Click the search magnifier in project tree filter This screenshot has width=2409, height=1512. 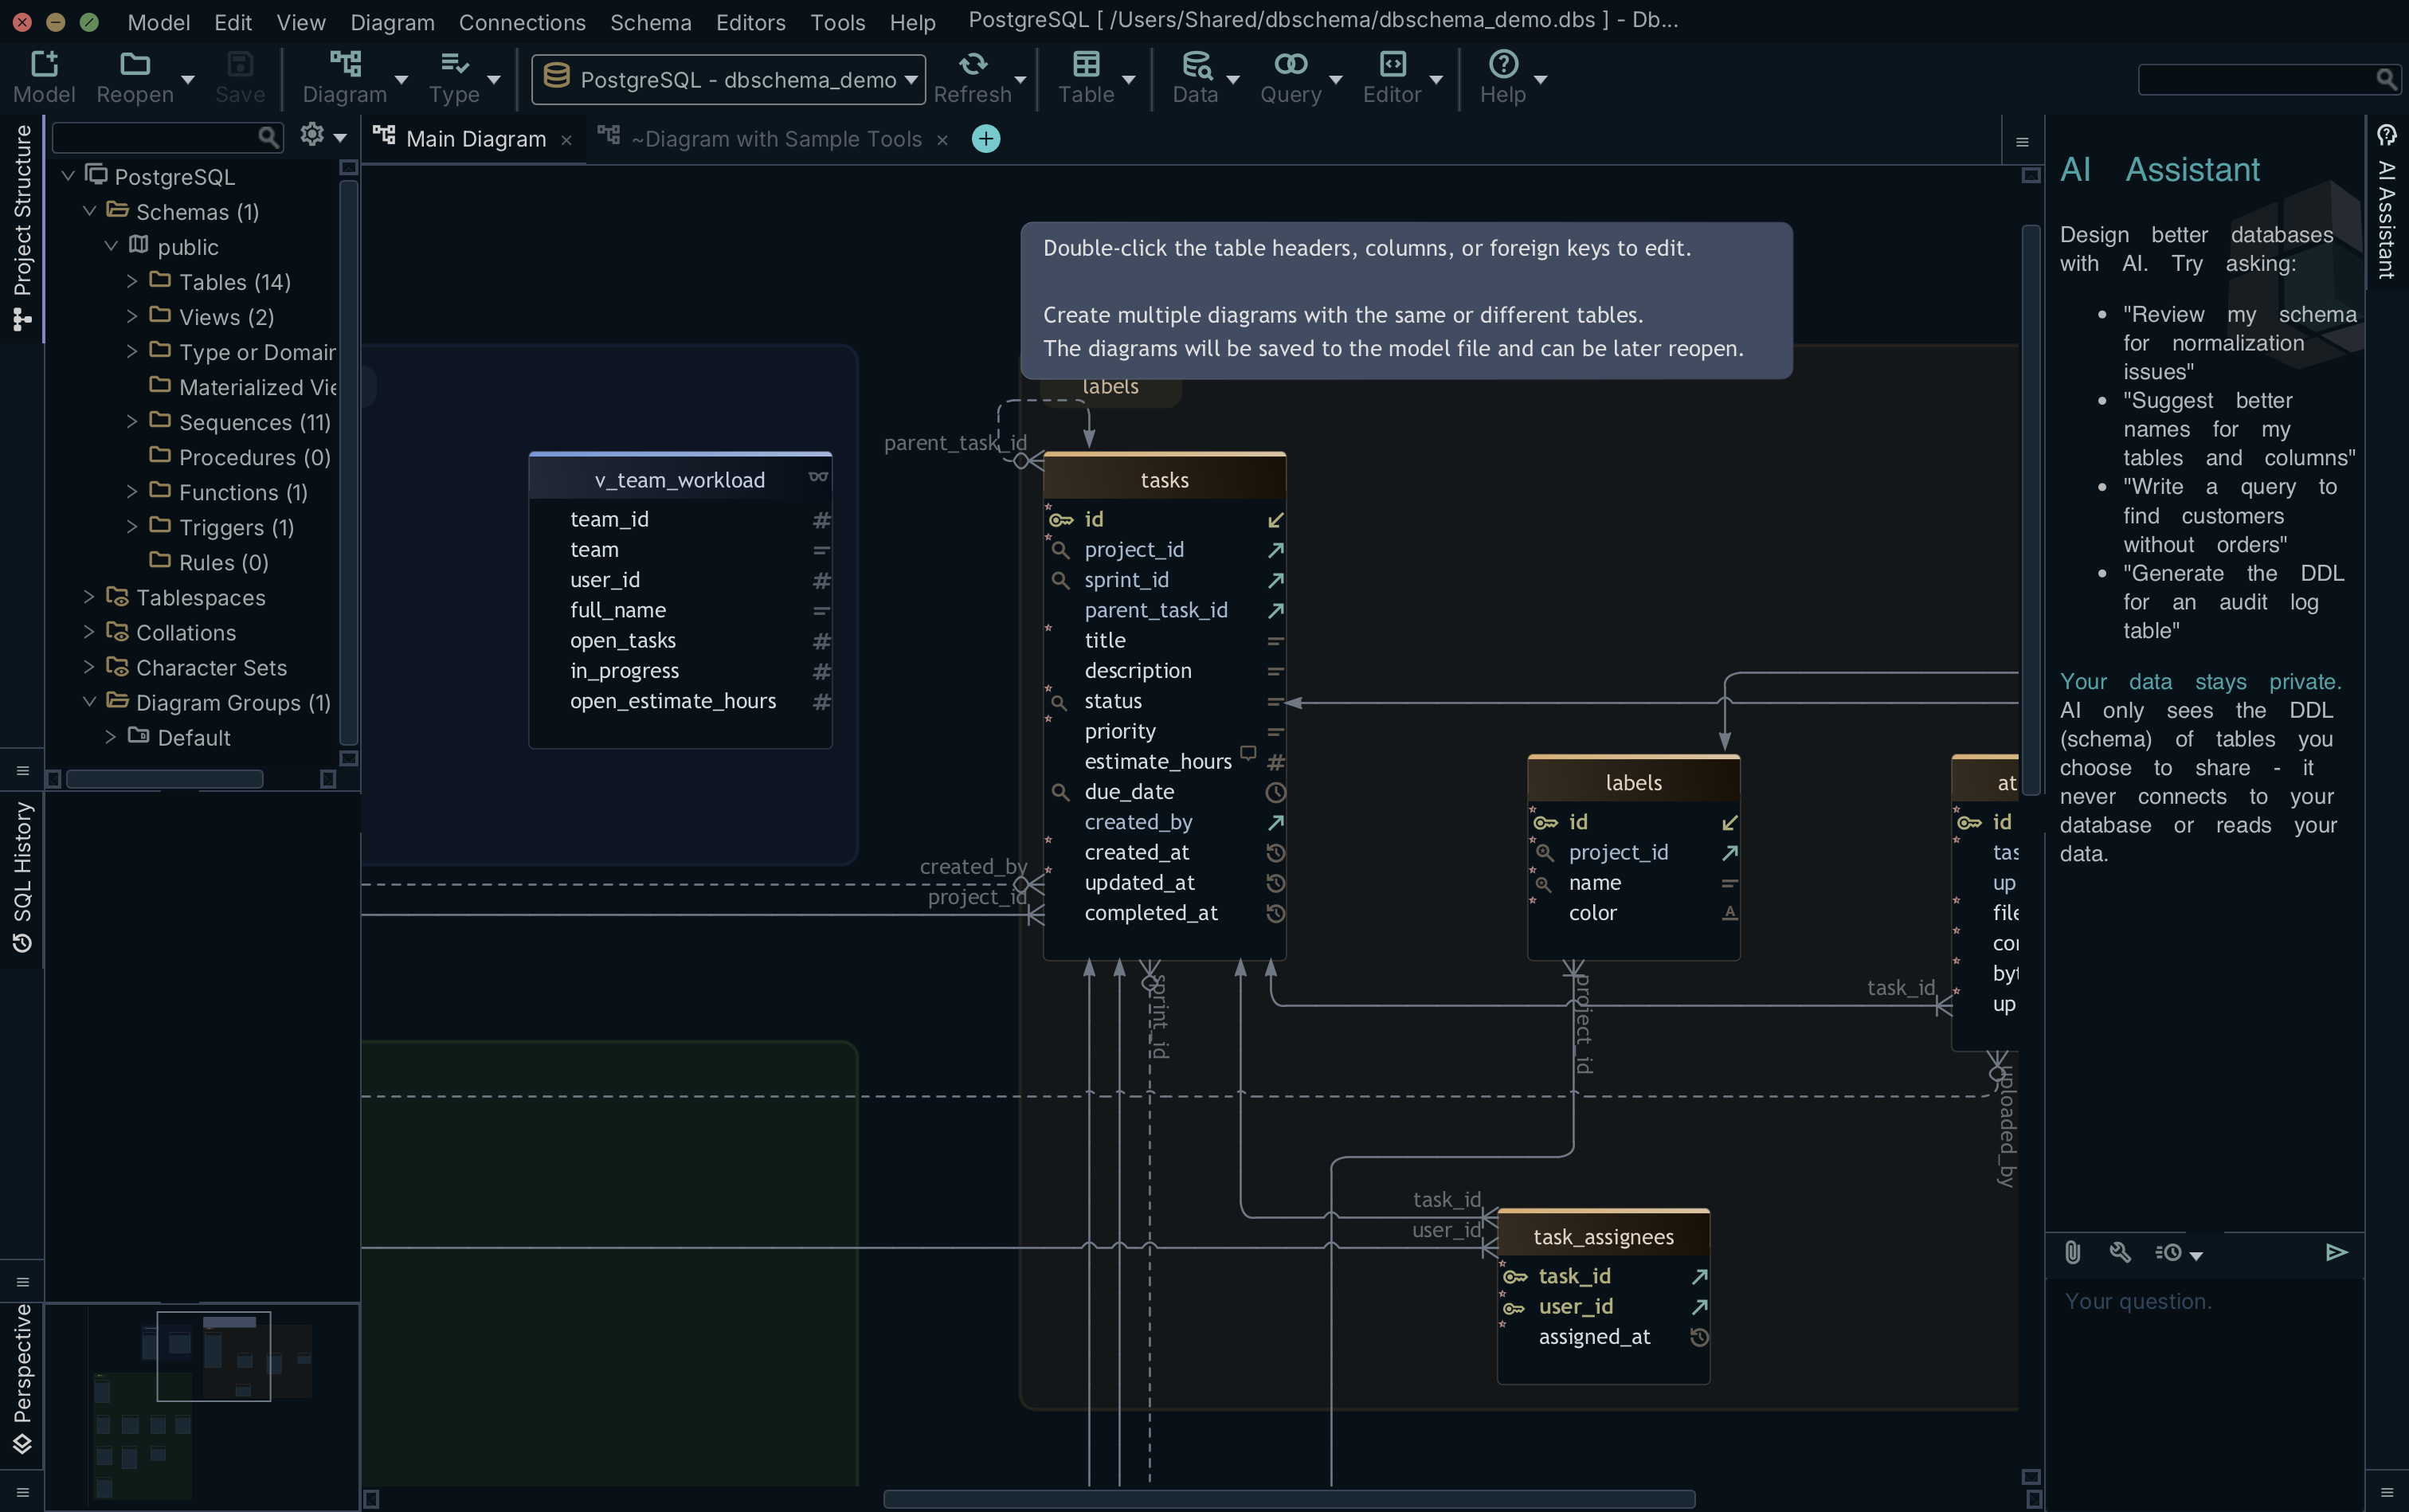coord(268,137)
